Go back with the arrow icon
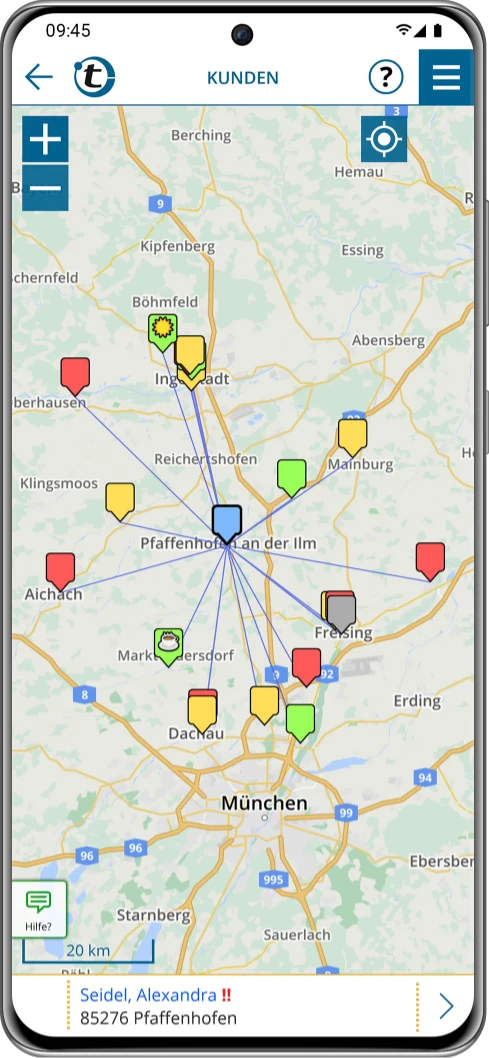 (x=38, y=77)
